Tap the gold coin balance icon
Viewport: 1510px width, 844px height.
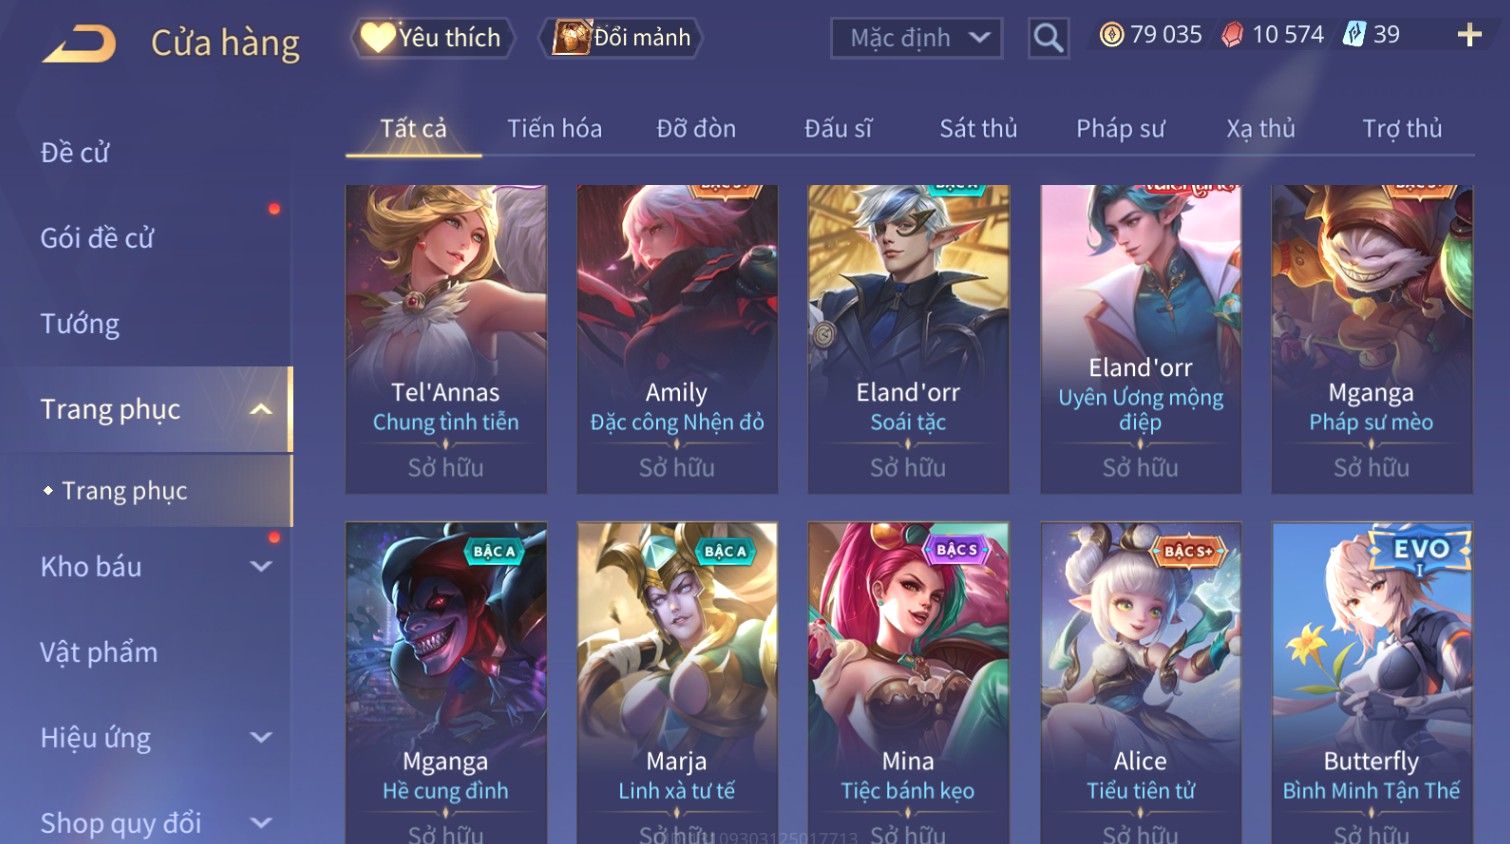click(x=1111, y=35)
